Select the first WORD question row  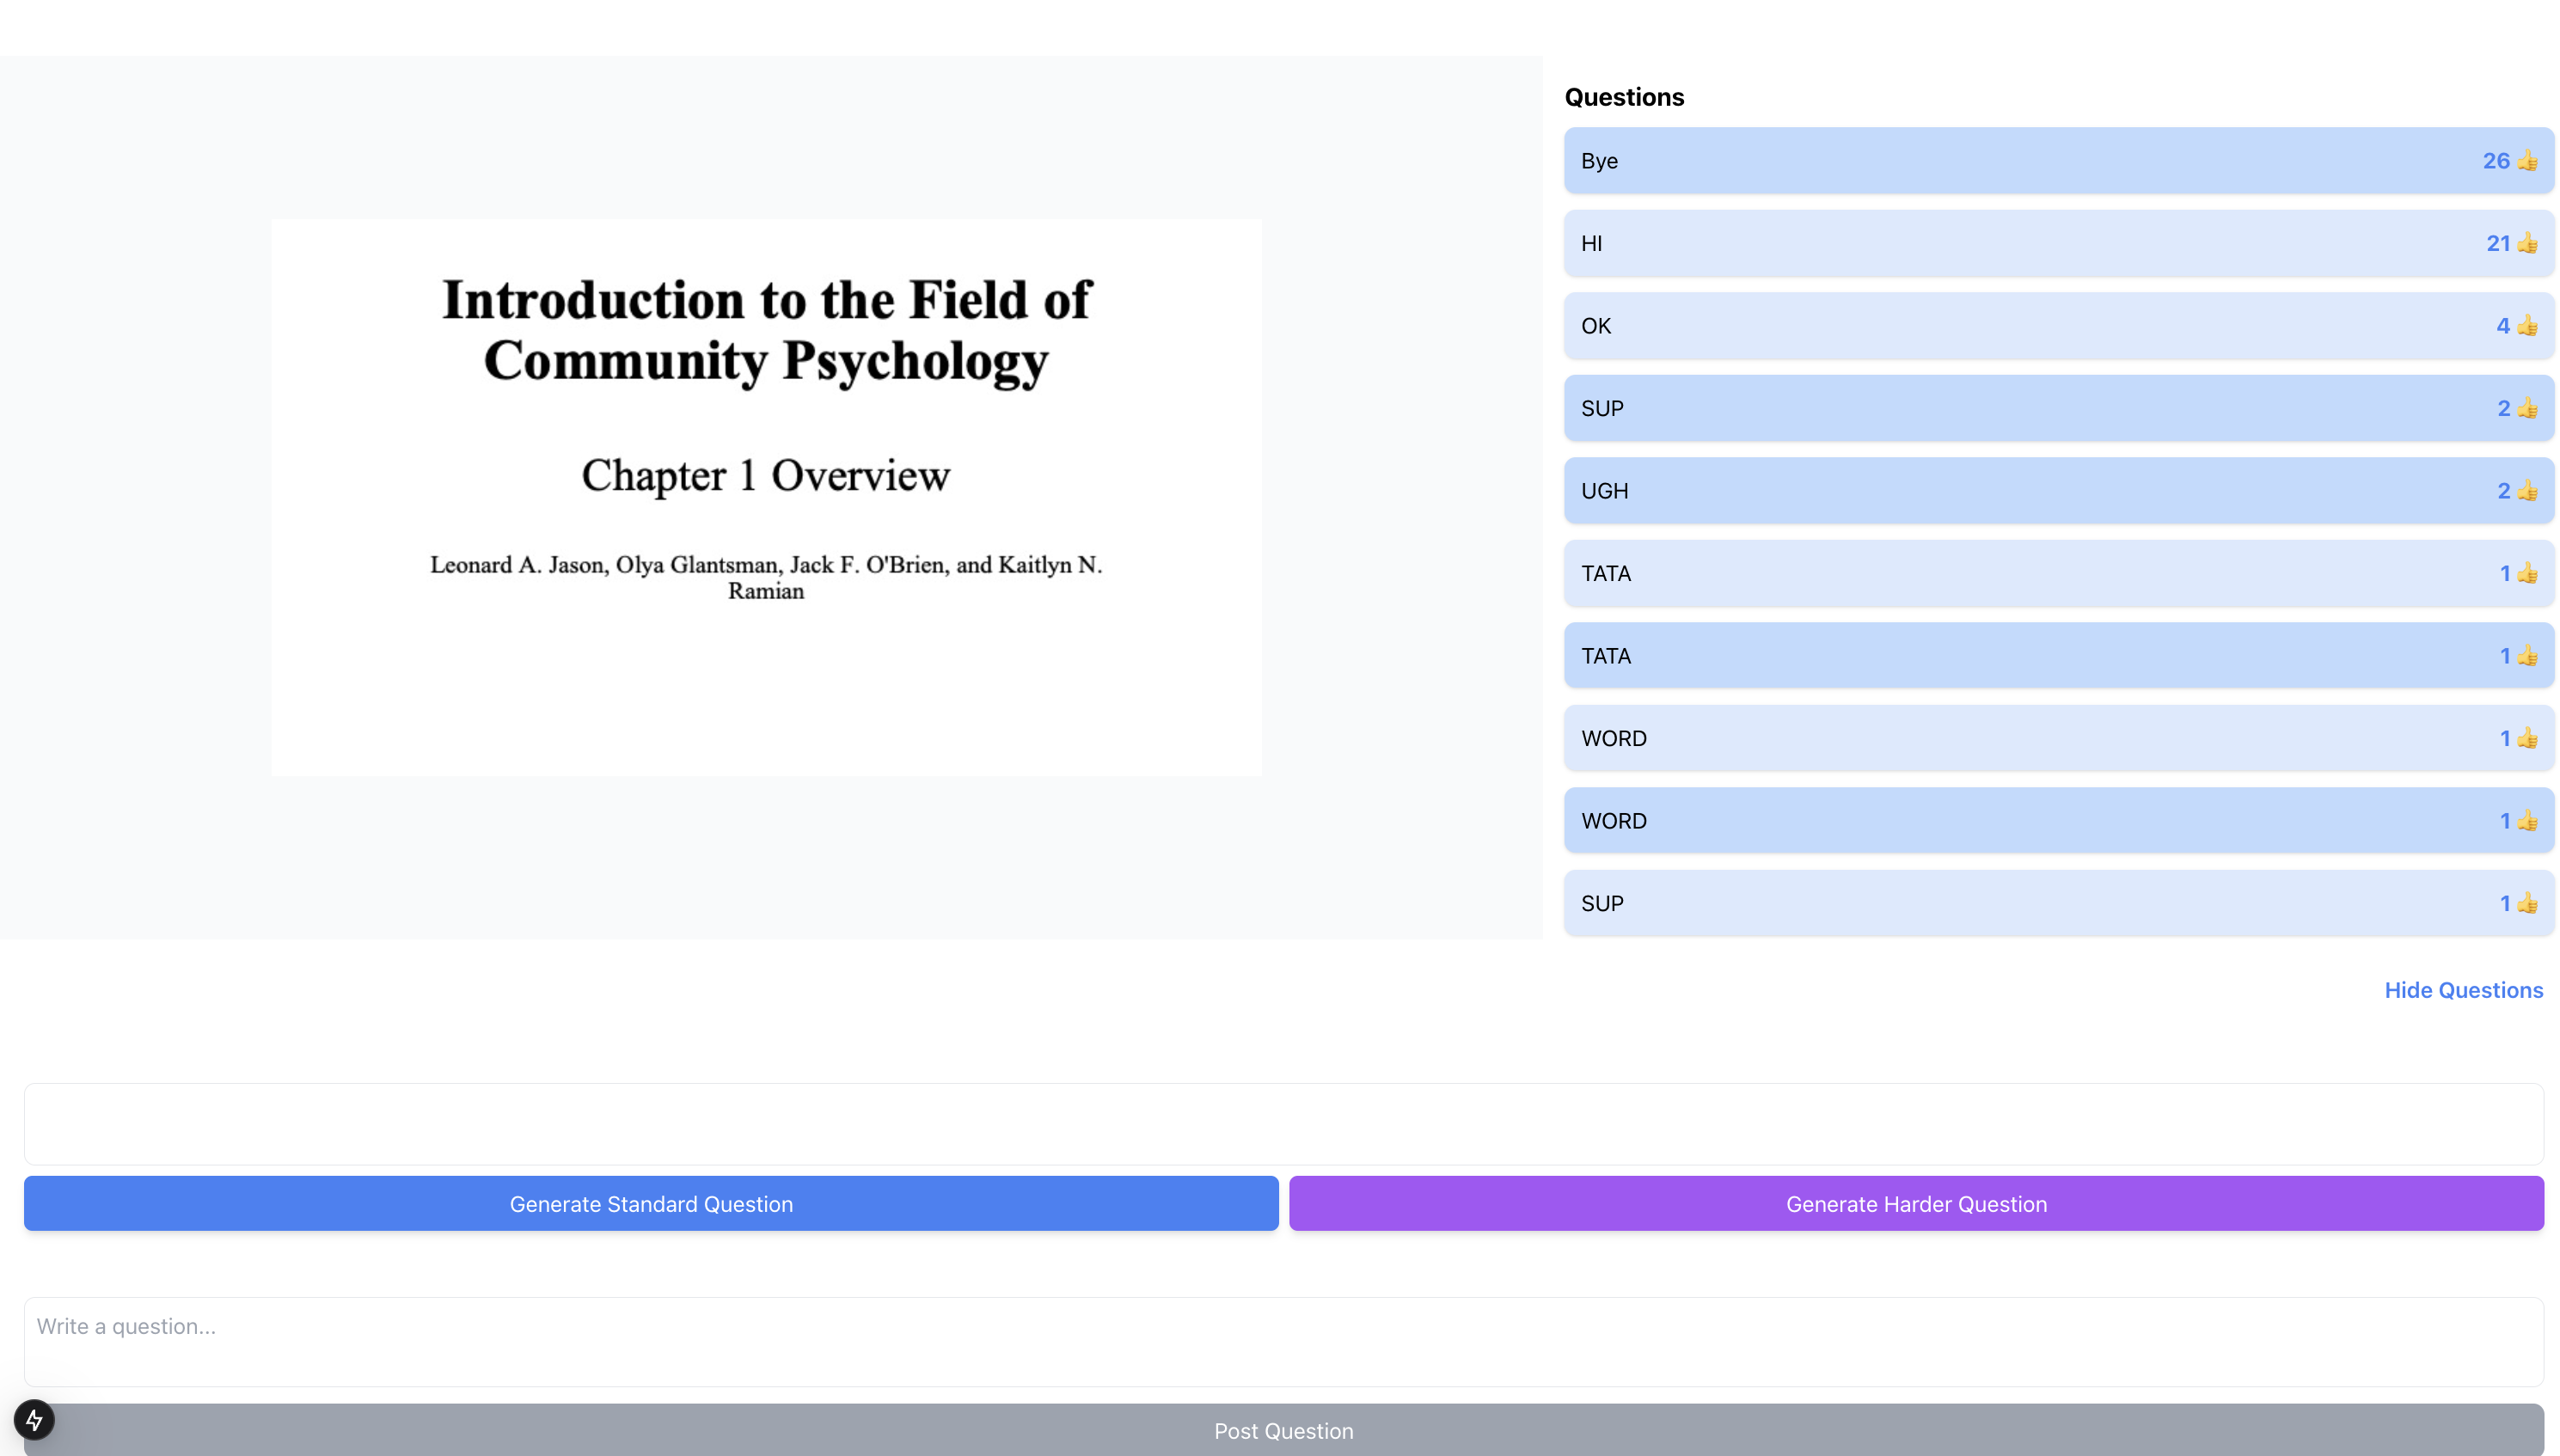point(2000,738)
